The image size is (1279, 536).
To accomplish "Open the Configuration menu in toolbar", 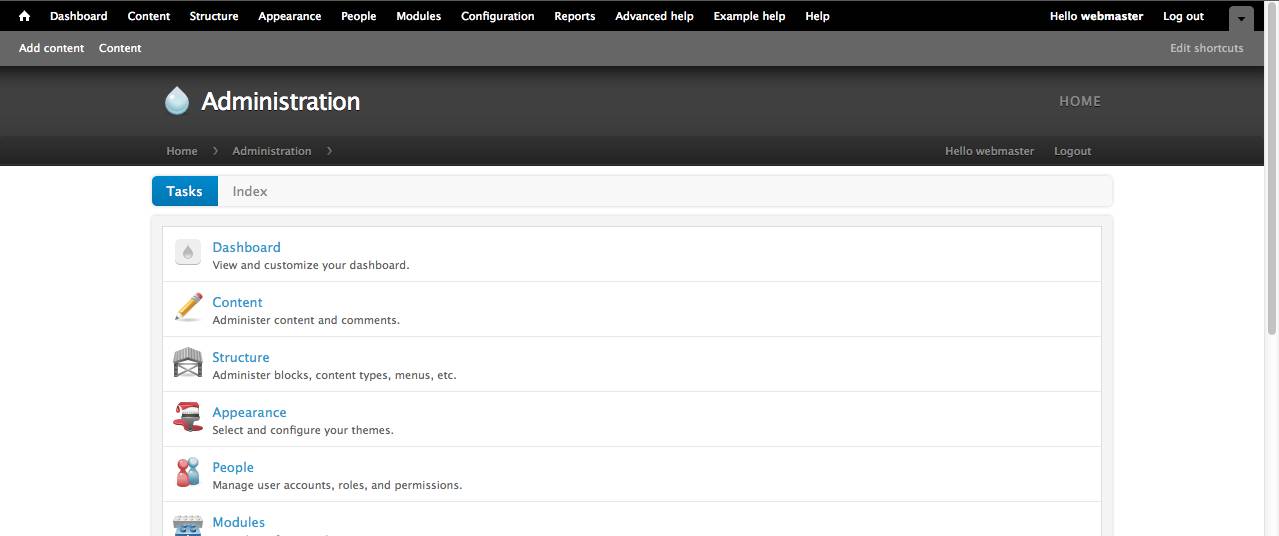I will pos(497,16).
